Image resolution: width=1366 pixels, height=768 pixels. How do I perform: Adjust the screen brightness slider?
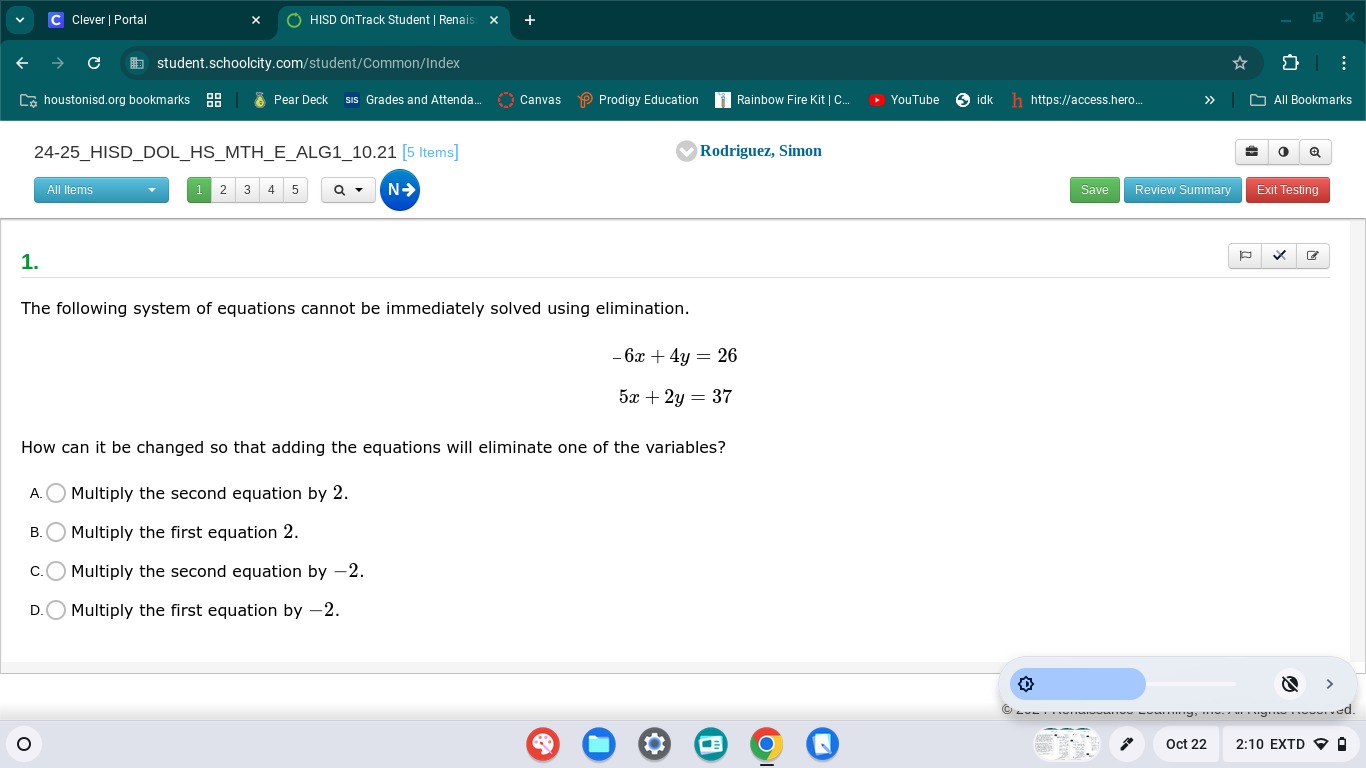[x=1124, y=684]
